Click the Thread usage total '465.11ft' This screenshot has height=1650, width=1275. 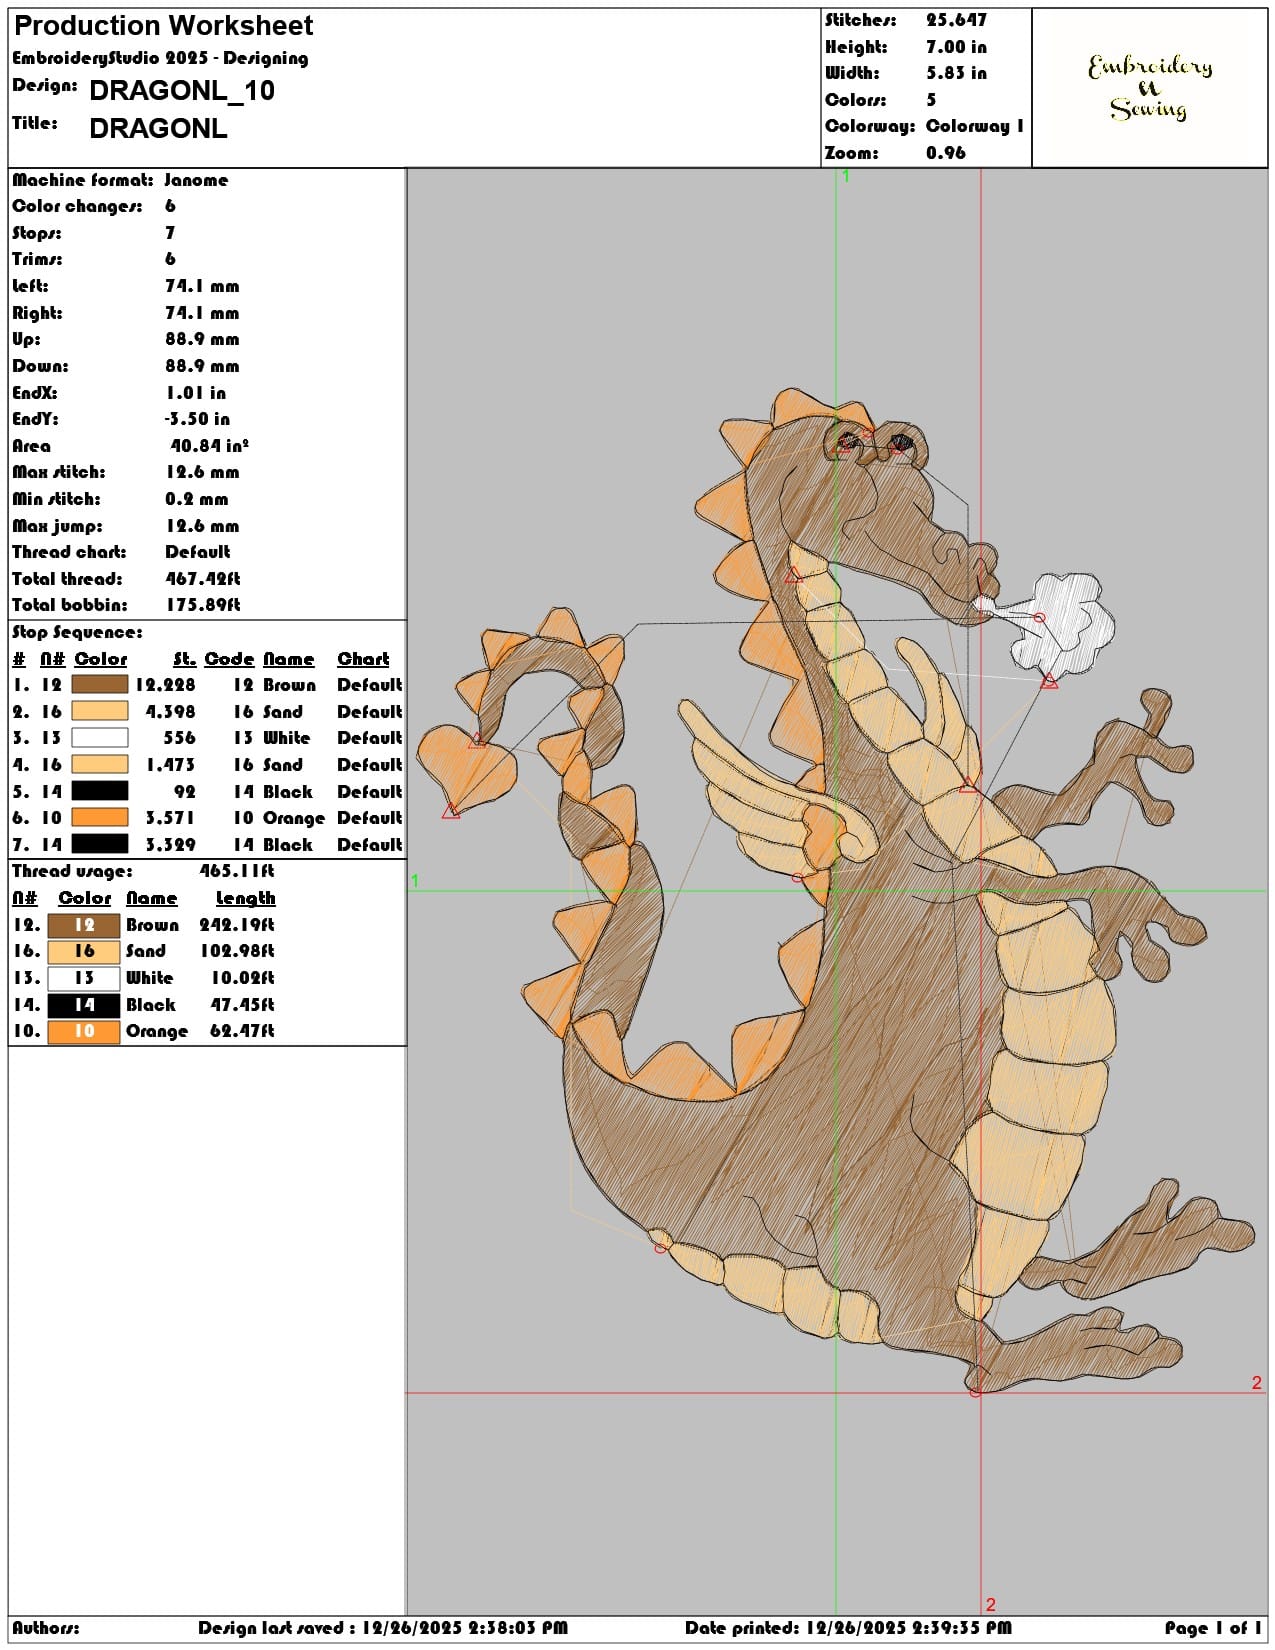click(237, 871)
